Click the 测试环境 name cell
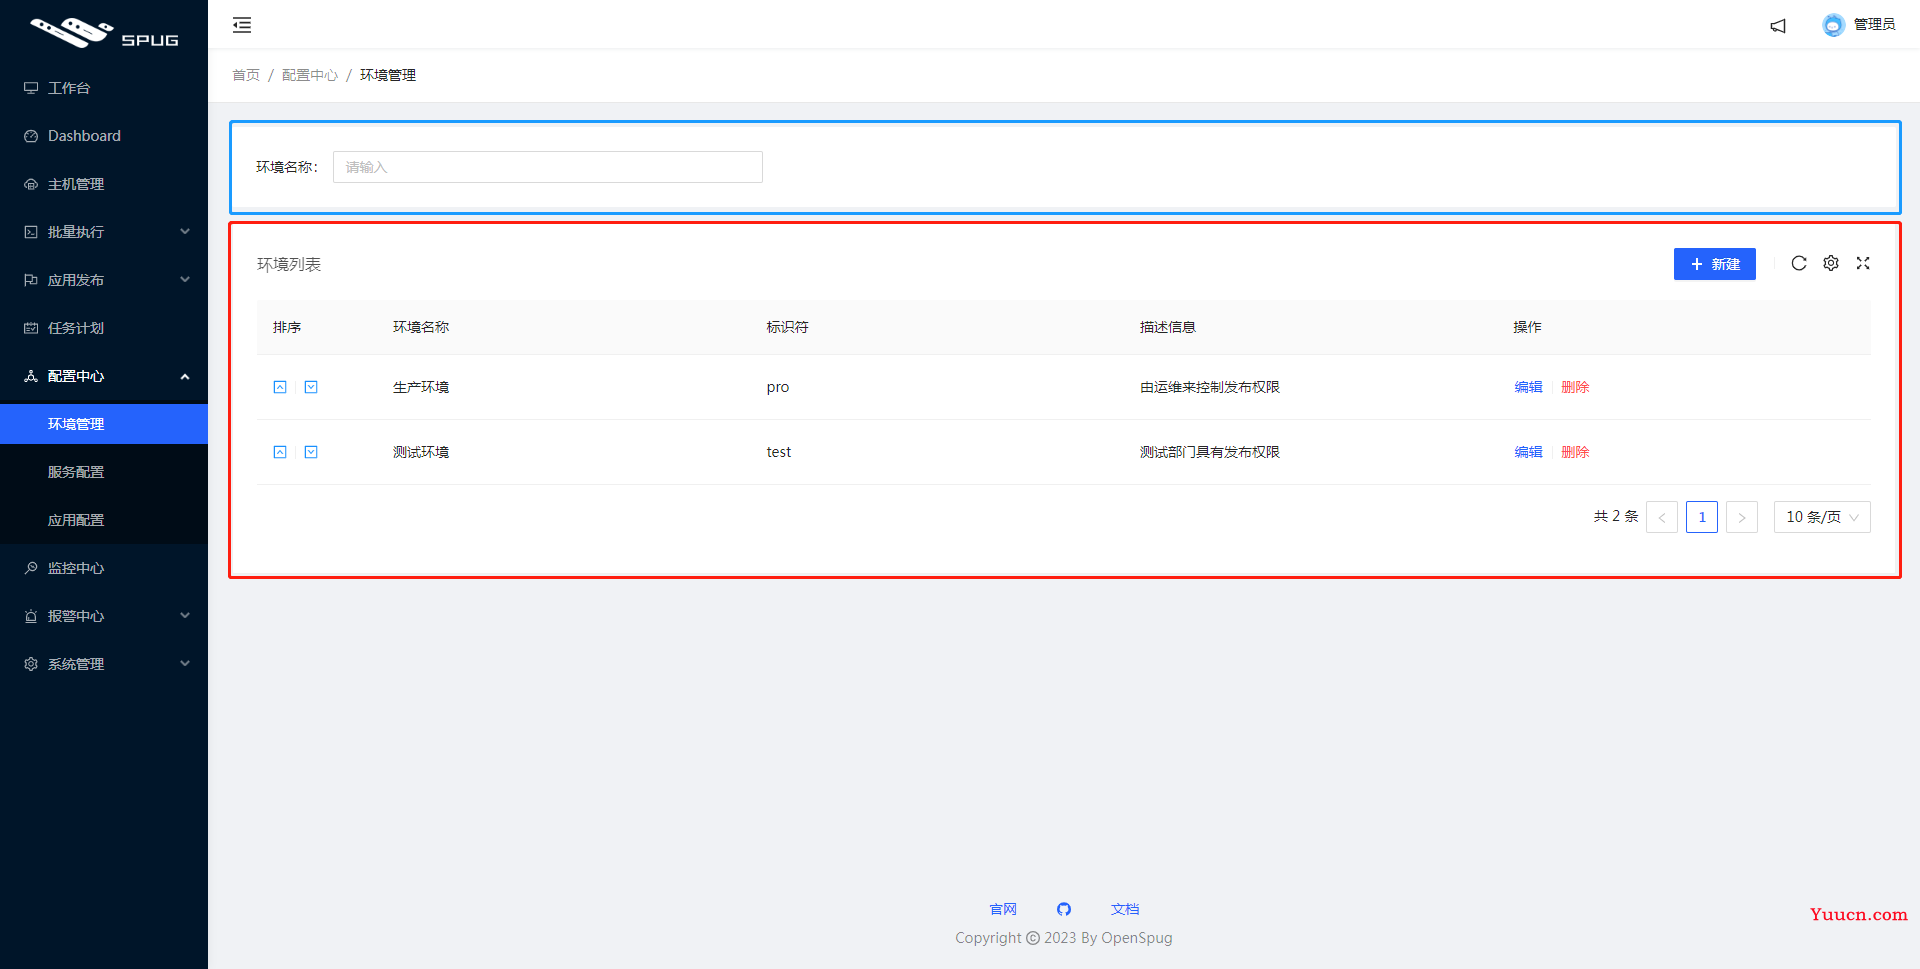This screenshot has height=969, width=1920. [421, 452]
